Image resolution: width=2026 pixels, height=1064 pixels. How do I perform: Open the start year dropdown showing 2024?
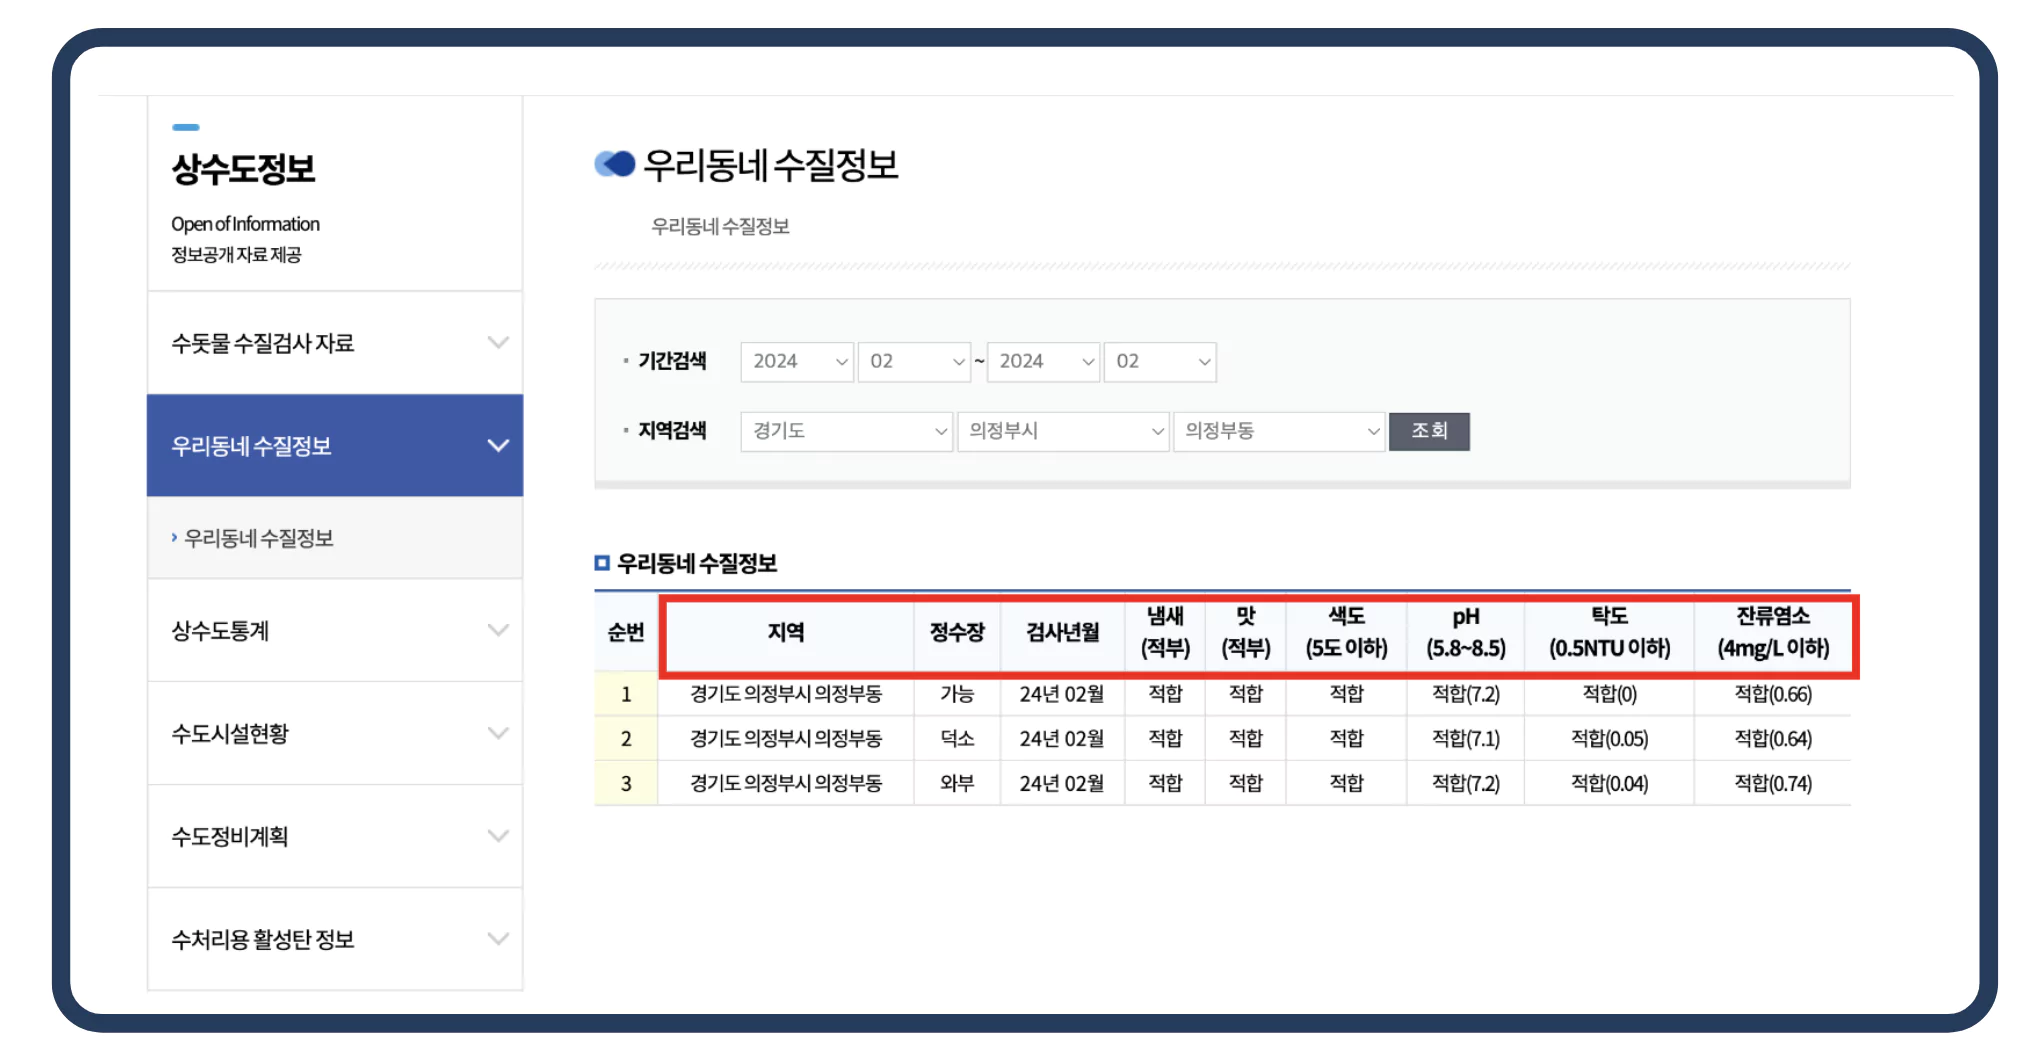click(x=797, y=361)
